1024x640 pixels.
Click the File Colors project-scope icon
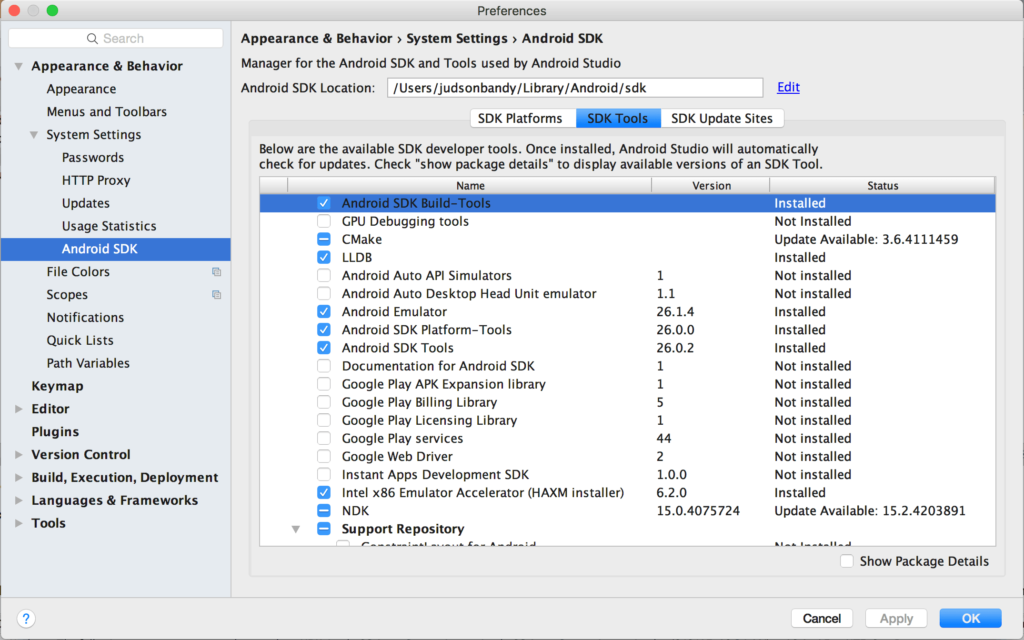pos(216,272)
